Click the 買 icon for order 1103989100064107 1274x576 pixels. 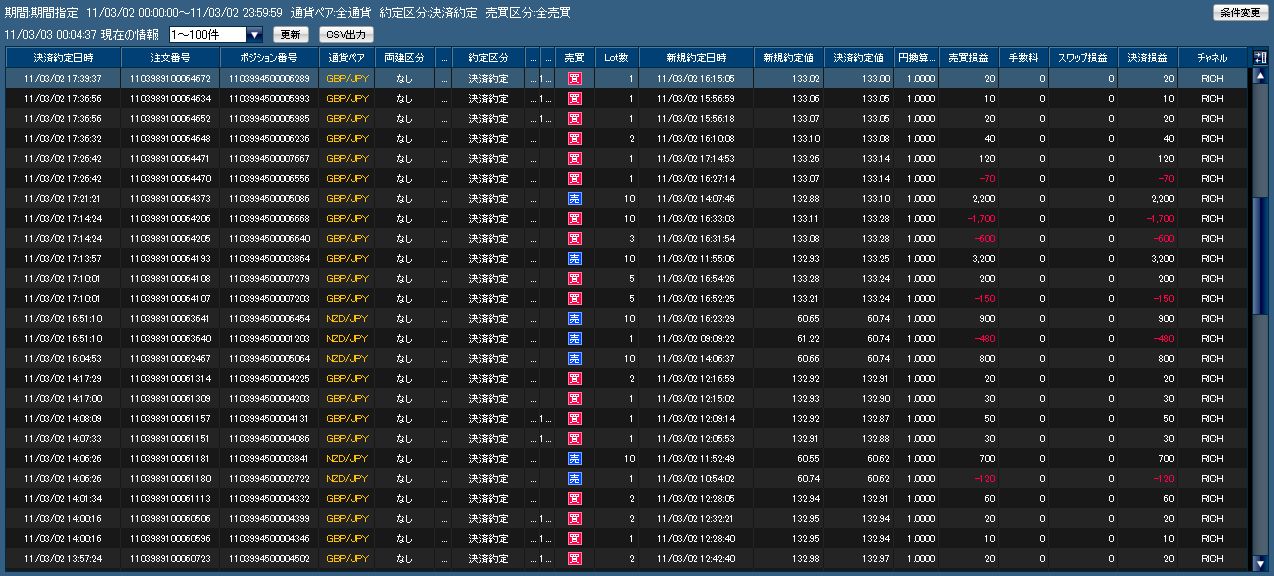[574, 298]
